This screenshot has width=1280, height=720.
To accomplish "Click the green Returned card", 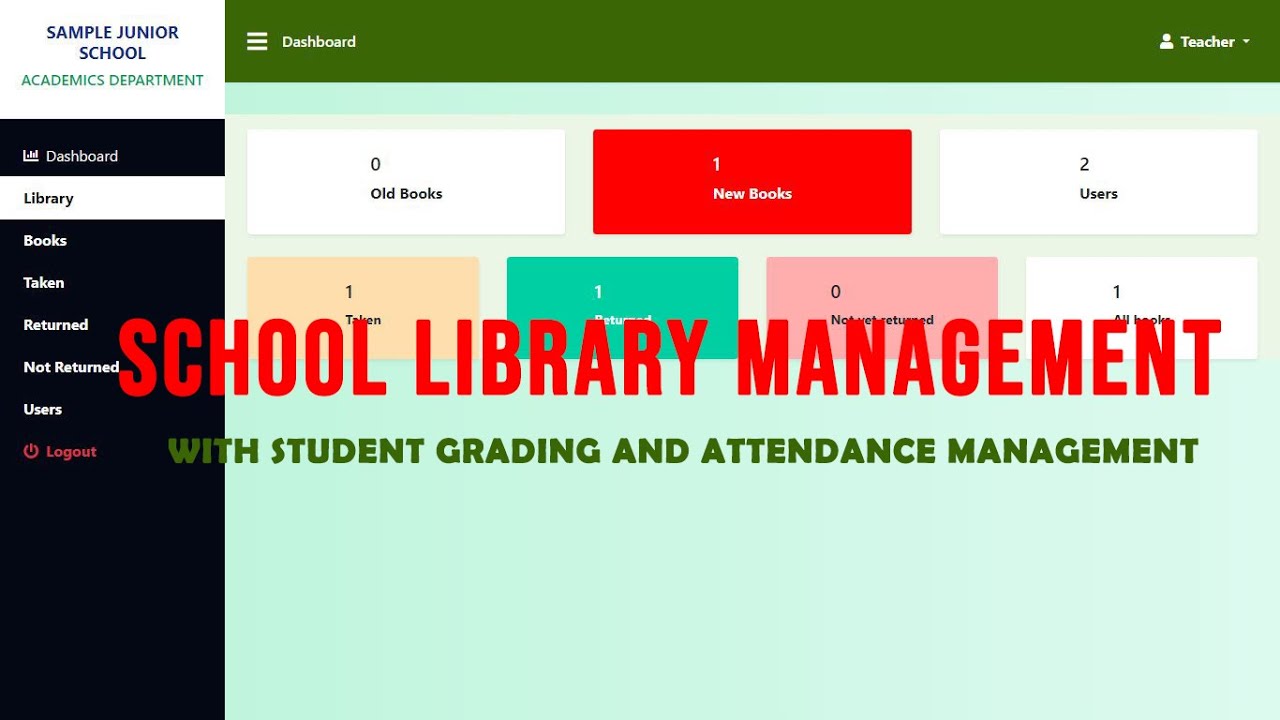I will 622,308.
